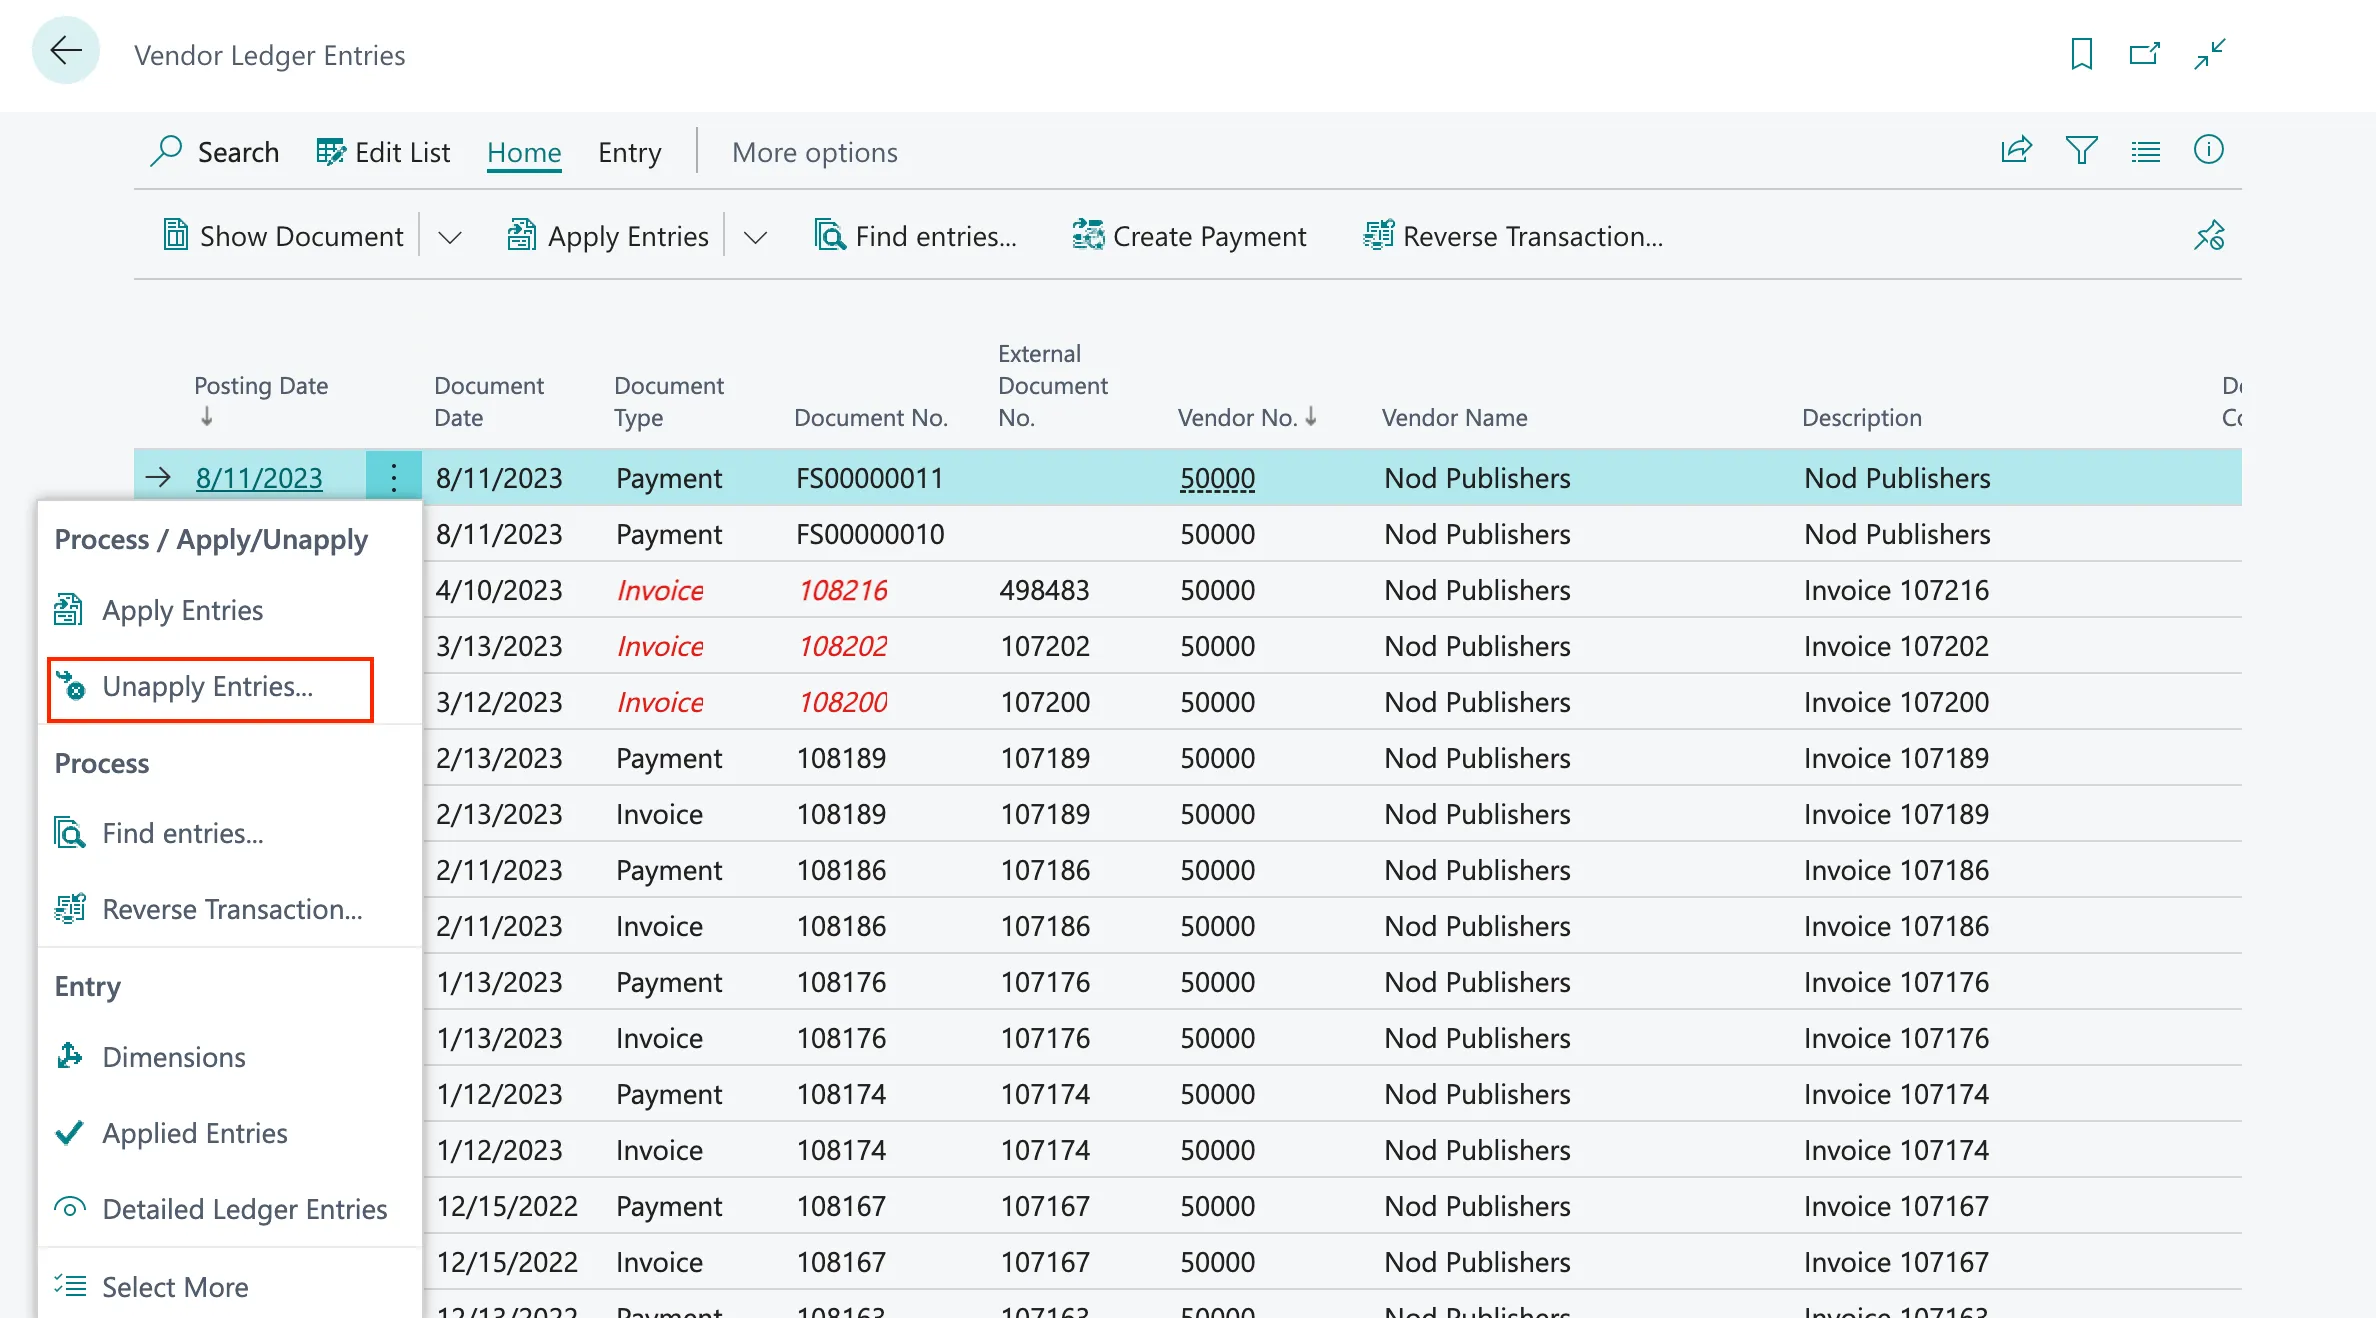This screenshot has width=2376, height=1318.
Task: Open the 8/11/2023 posting date link
Action: point(259,478)
